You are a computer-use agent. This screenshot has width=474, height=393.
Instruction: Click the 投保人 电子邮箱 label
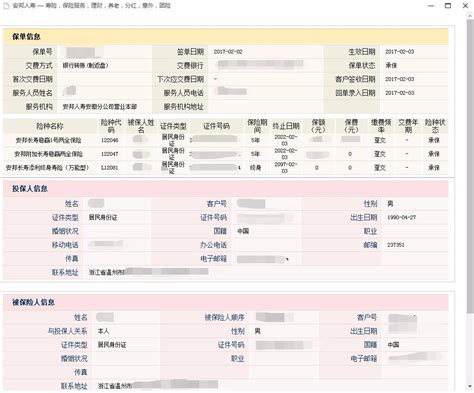click(x=213, y=258)
